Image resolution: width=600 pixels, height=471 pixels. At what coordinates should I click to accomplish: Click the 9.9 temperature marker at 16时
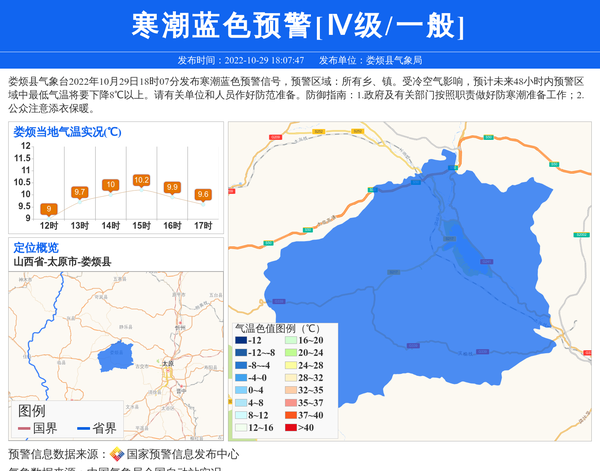pos(172,187)
